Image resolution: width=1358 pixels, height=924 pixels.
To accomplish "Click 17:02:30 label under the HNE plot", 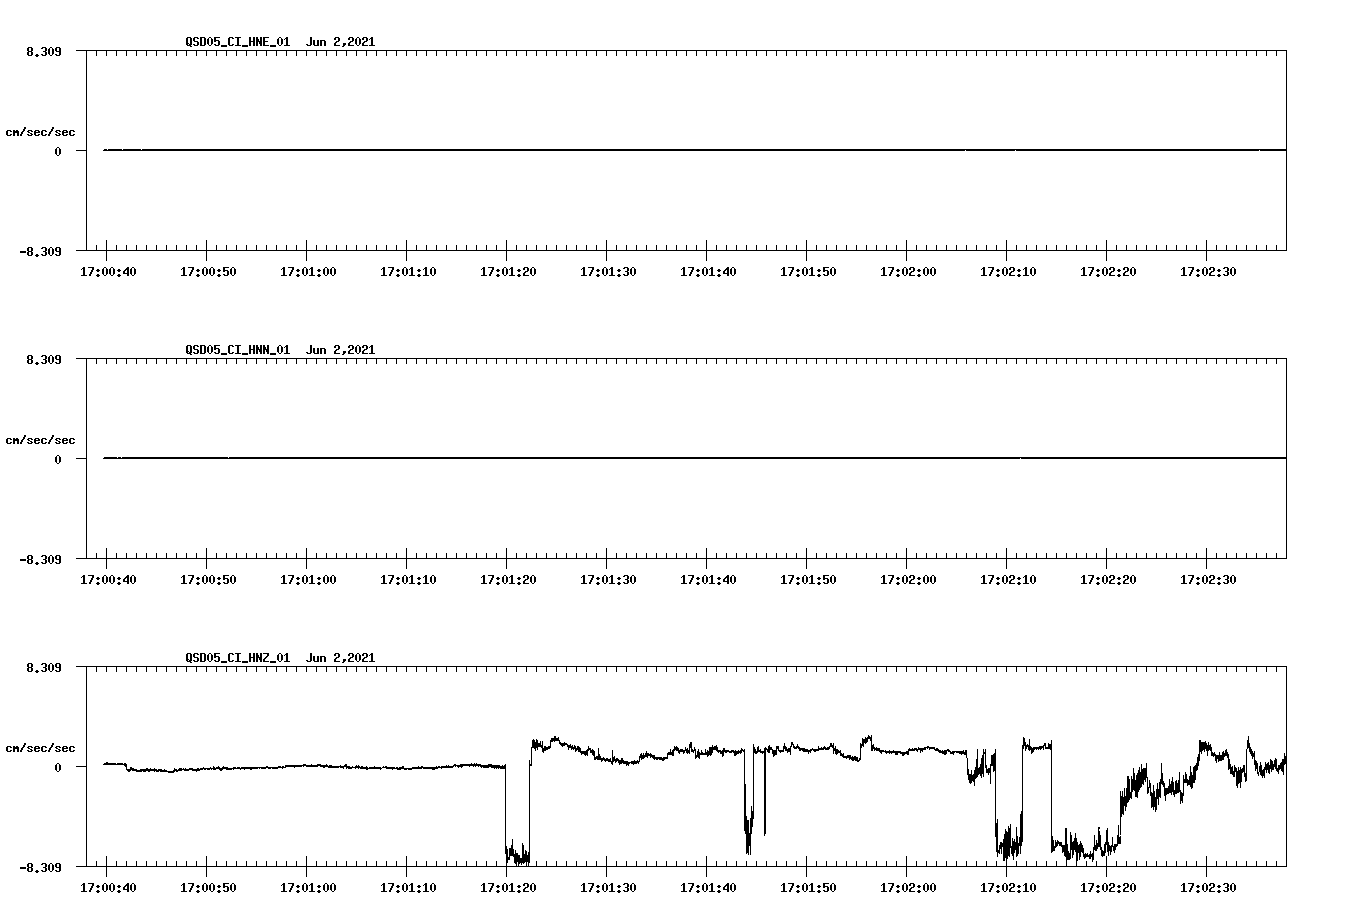I will [x=1208, y=272].
